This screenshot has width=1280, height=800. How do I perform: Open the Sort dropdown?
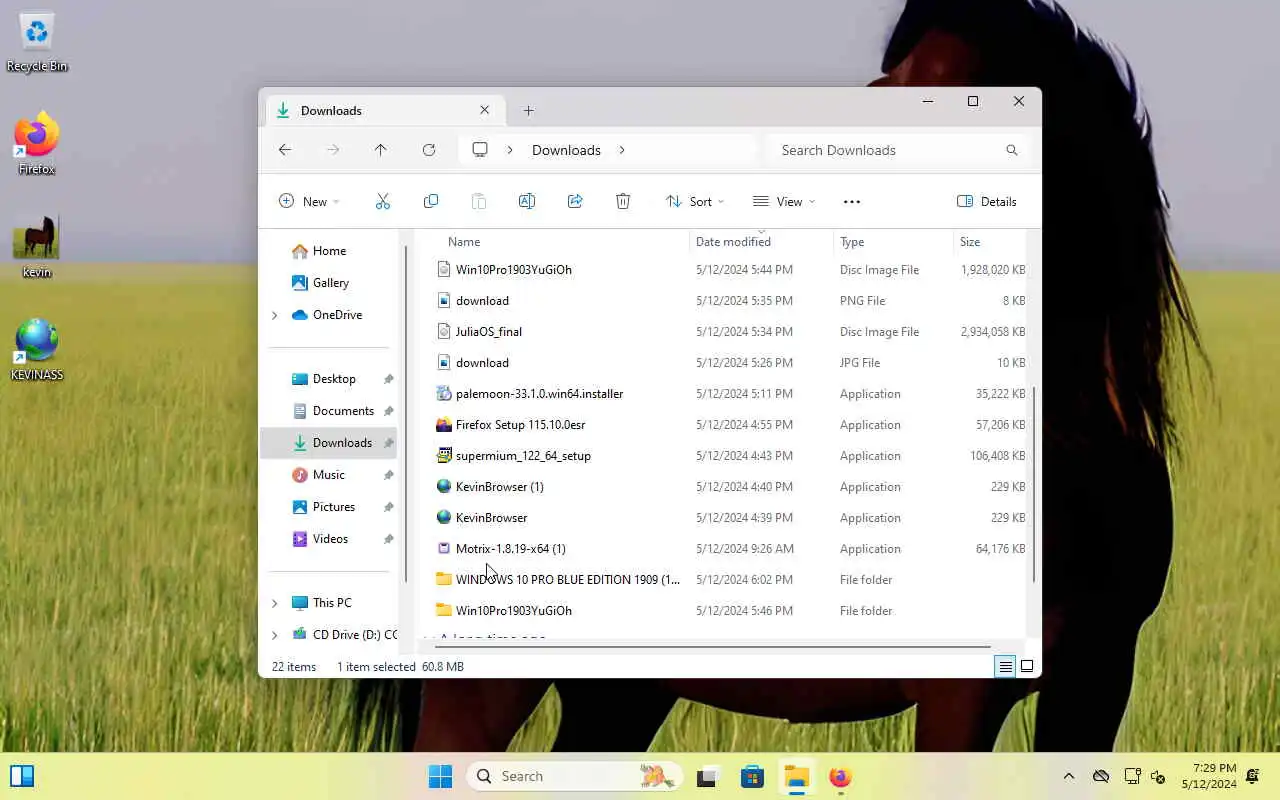(695, 201)
